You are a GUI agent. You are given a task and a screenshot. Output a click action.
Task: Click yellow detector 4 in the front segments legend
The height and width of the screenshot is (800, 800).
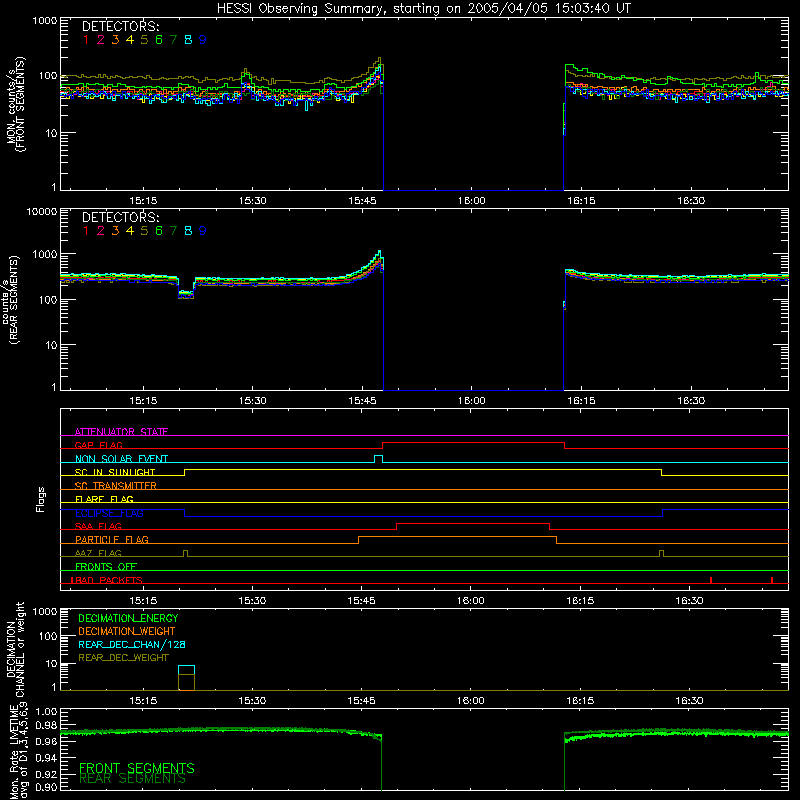(130, 40)
